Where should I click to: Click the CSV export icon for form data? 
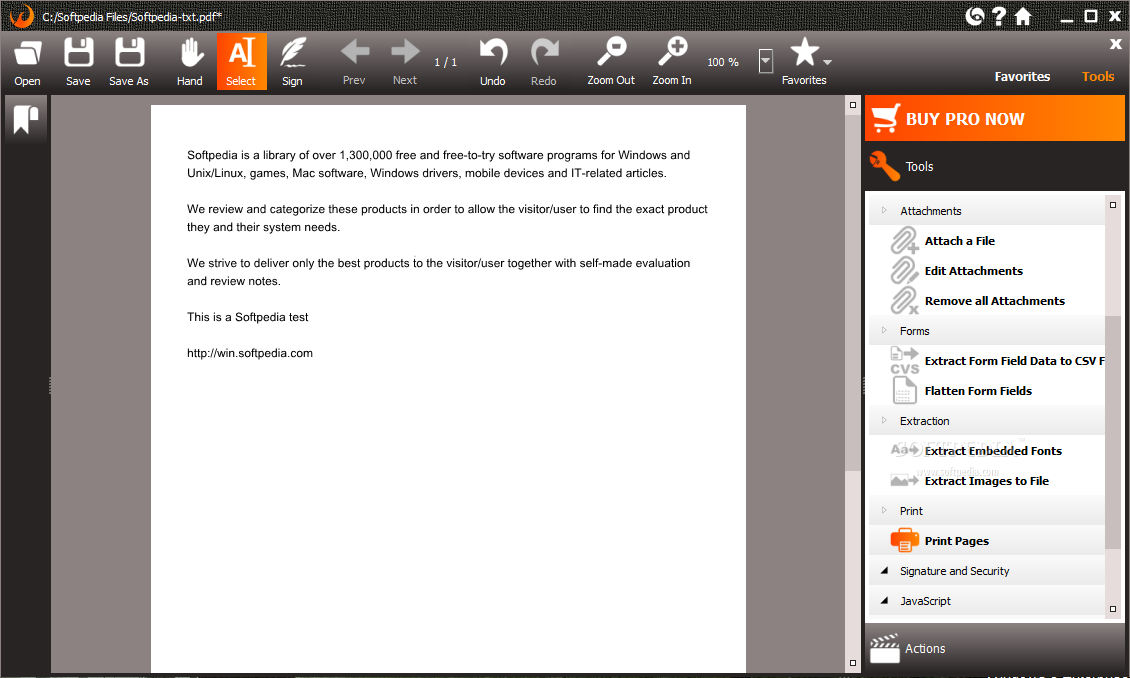coord(904,361)
